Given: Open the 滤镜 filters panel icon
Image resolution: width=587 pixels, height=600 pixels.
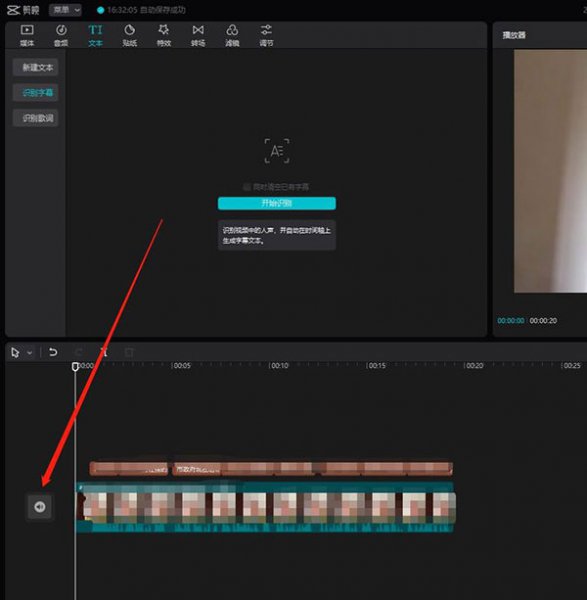Looking at the screenshot, I should click(232, 35).
